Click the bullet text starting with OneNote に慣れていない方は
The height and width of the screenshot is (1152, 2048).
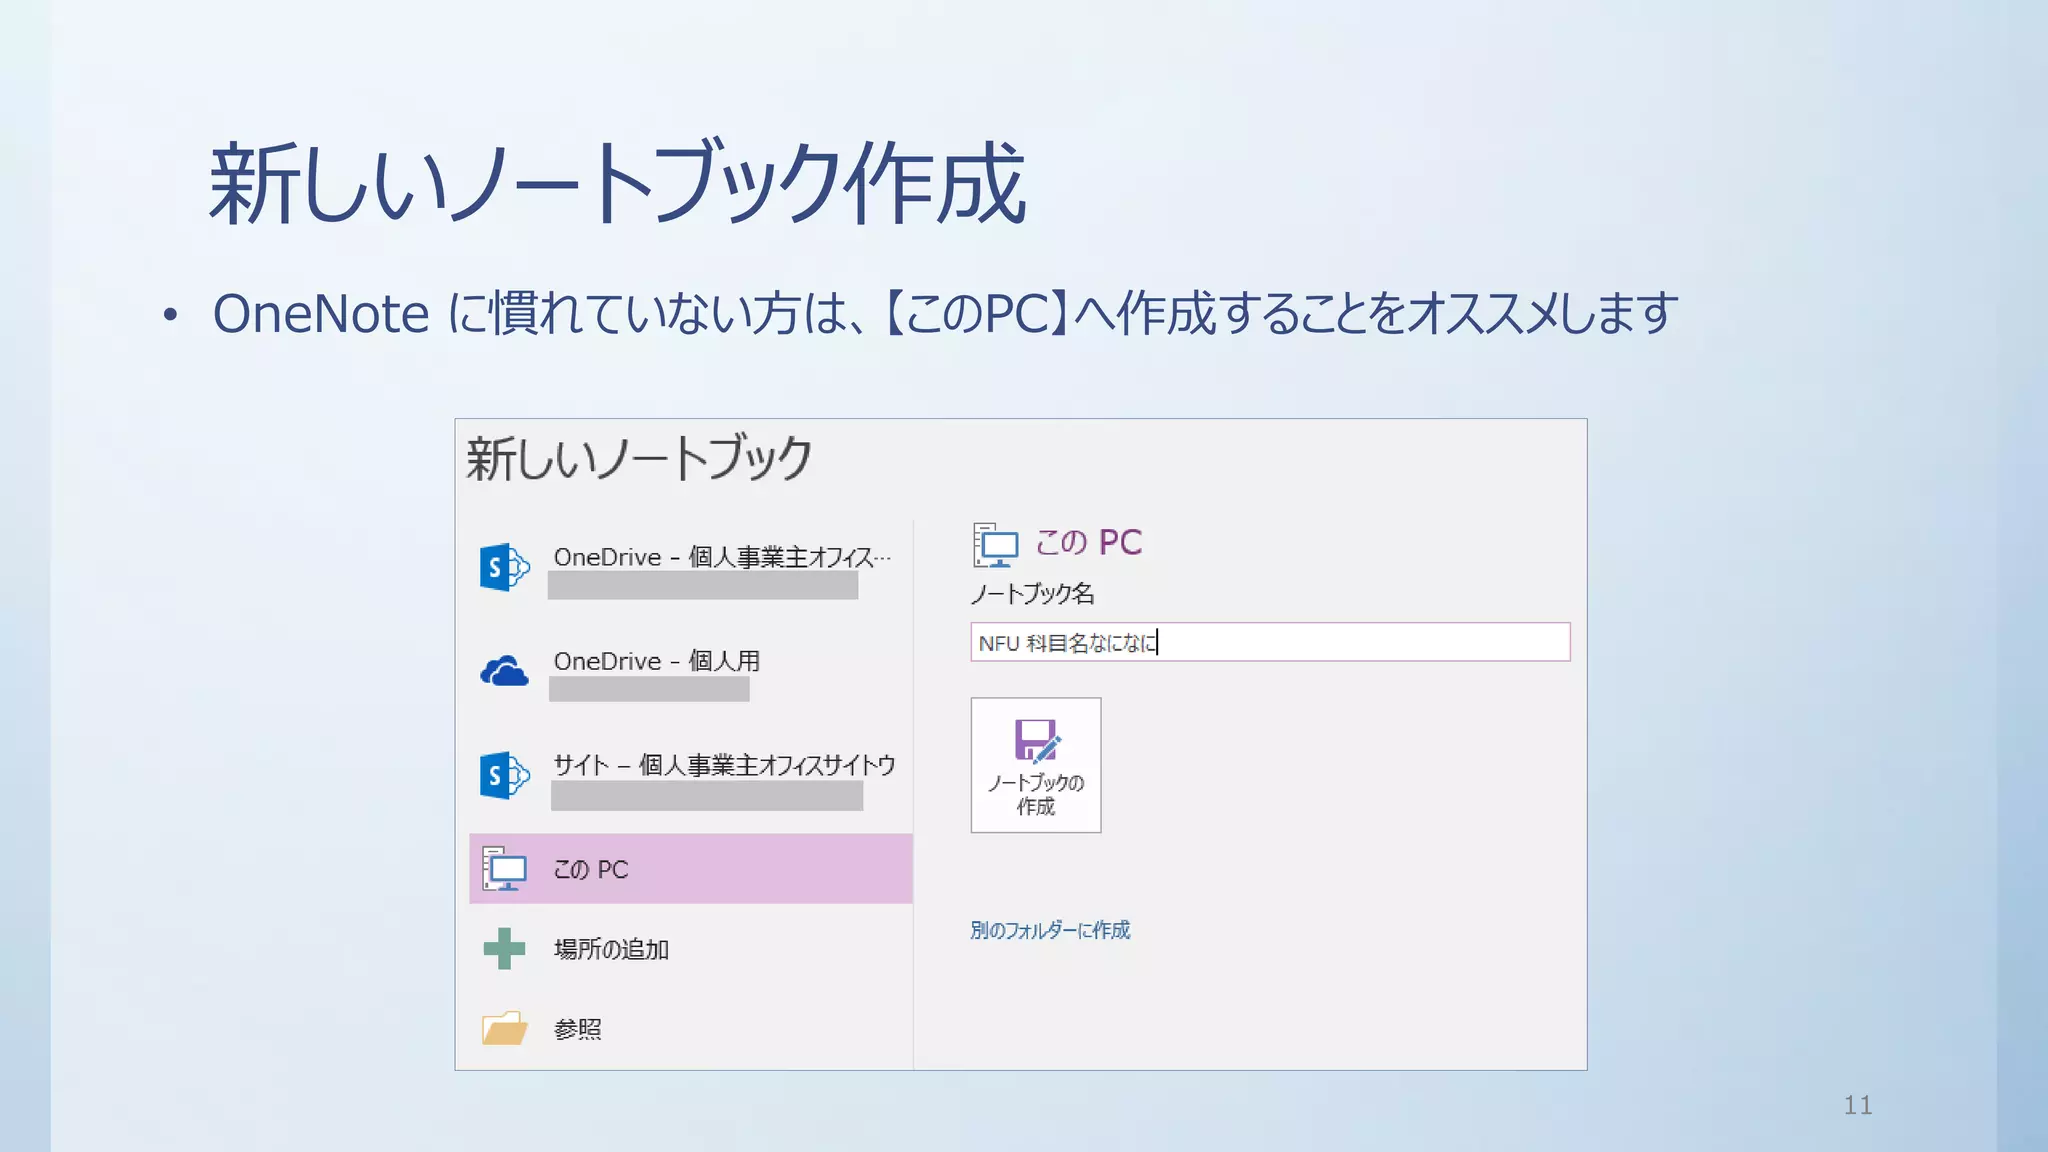point(945,313)
